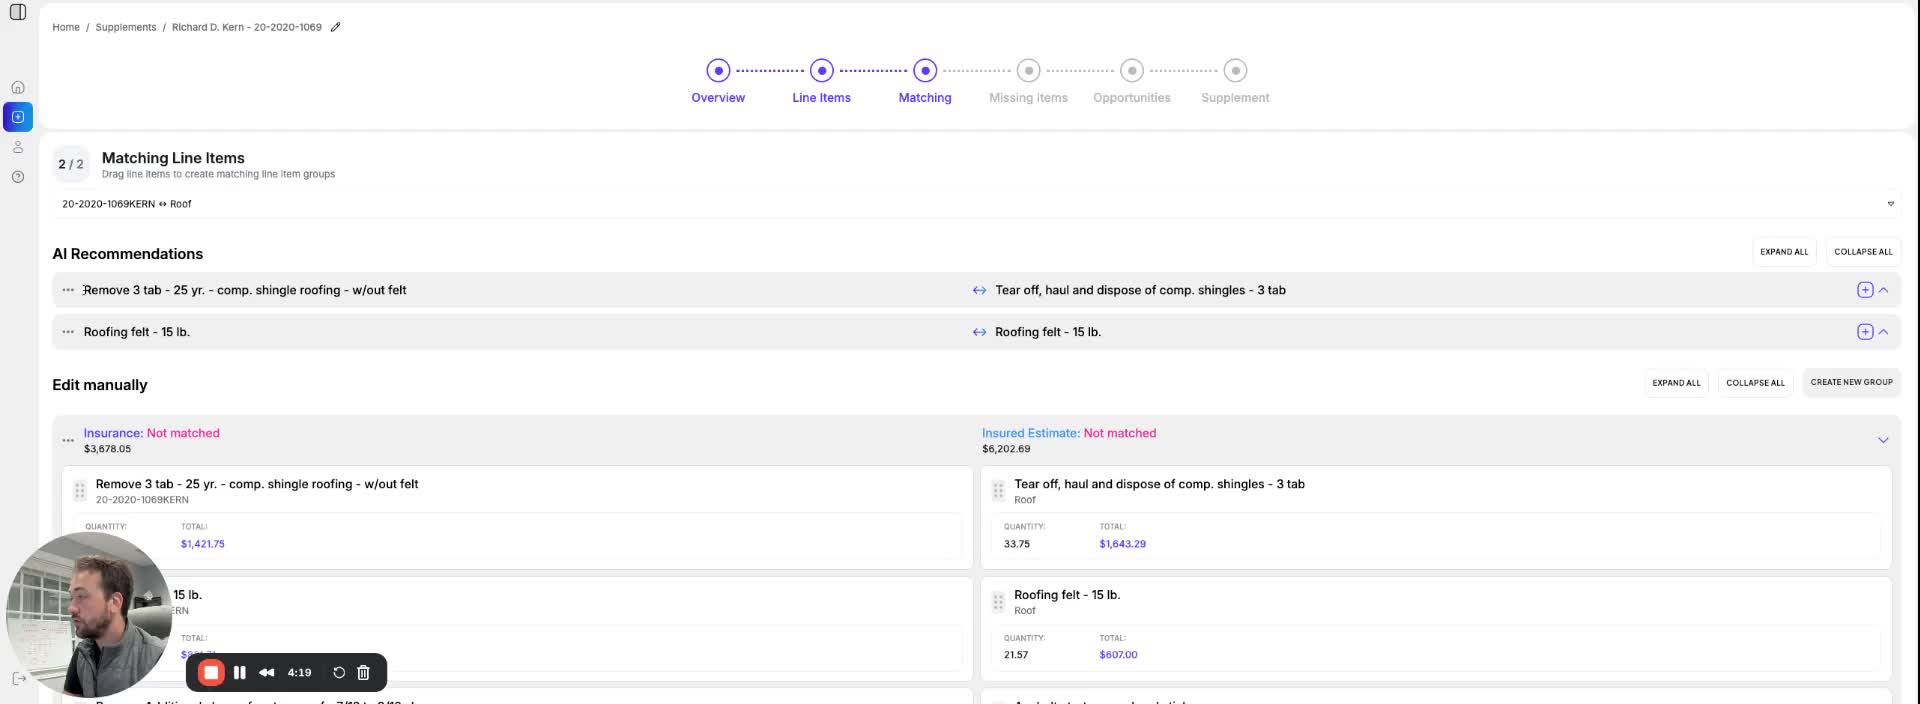Image resolution: width=1920 pixels, height=704 pixels.
Task: Open the Home icon in sidebar
Action: (x=17, y=87)
